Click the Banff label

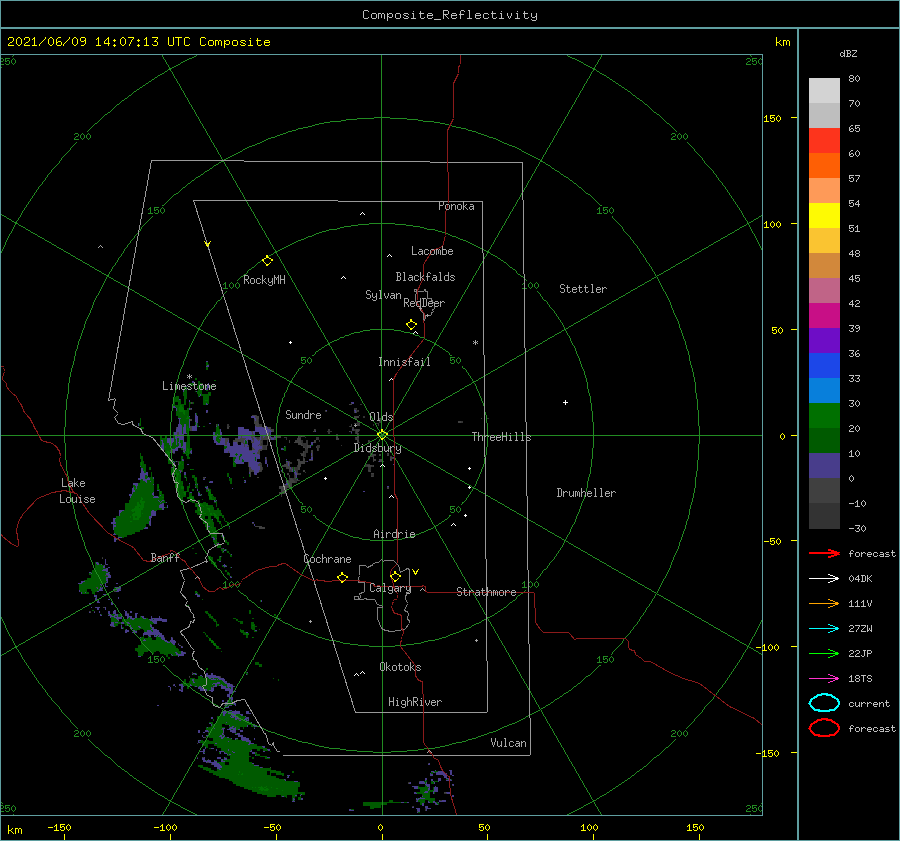(165, 557)
